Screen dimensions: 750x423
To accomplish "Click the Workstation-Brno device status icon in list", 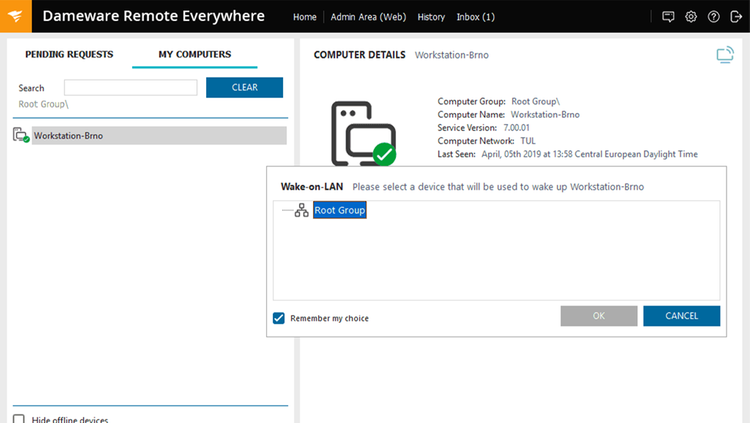I will click(x=21, y=135).
